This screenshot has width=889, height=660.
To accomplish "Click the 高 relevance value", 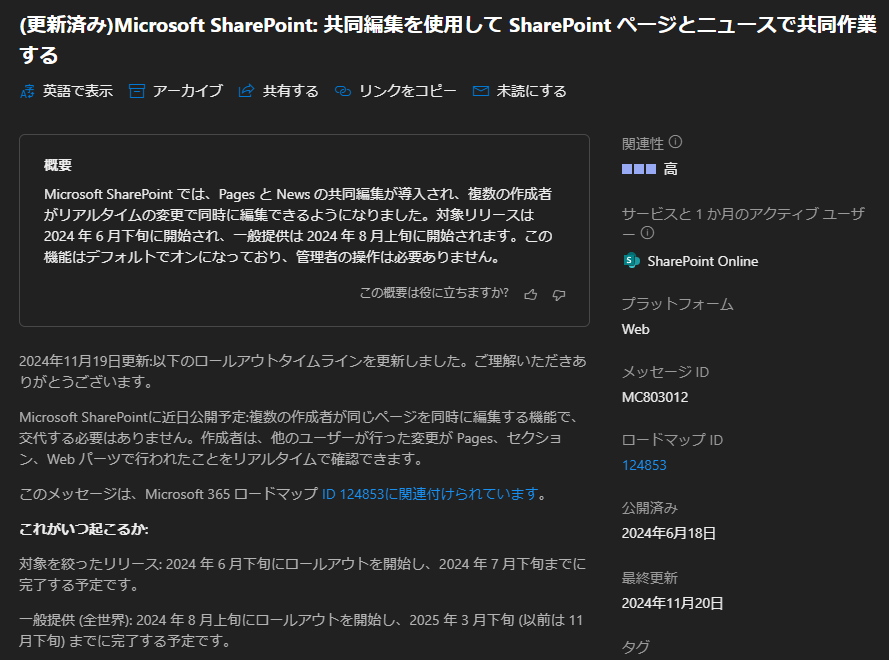I will pyautogui.click(x=671, y=169).
